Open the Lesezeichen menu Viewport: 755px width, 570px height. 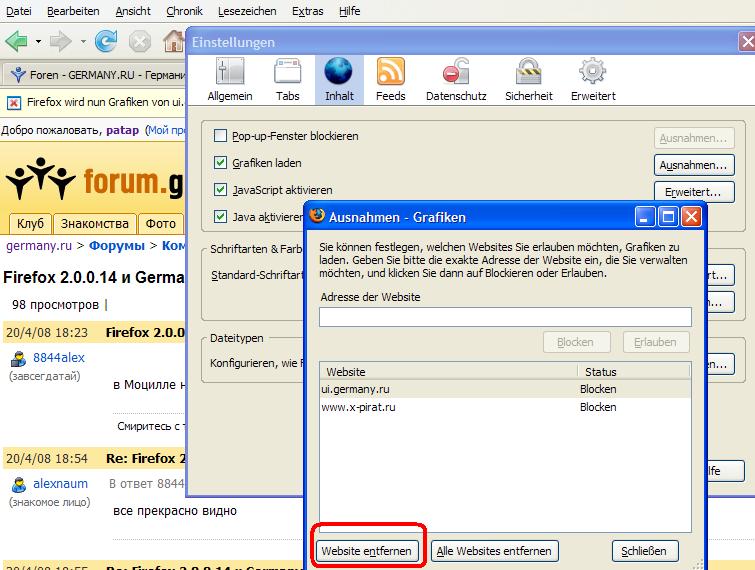[247, 11]
